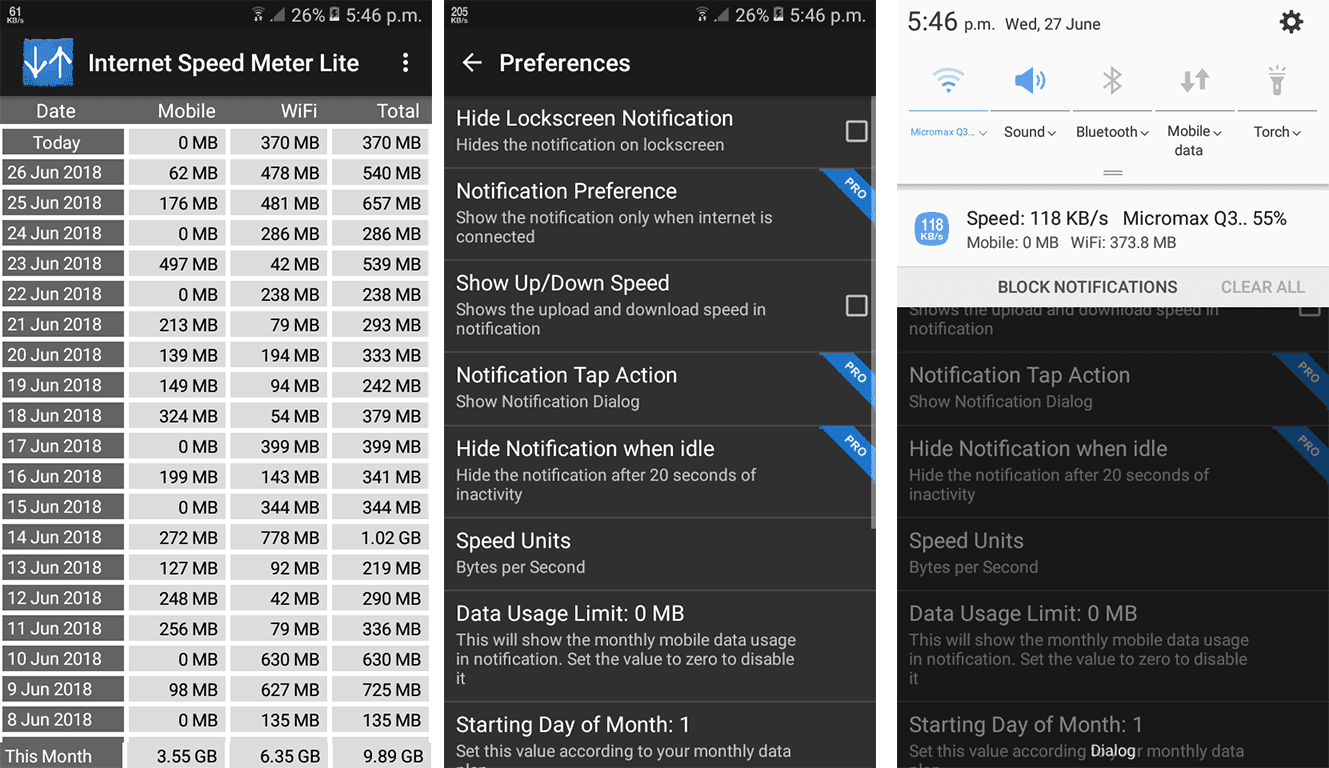The height and width of the screenshot is (768, 1329).
Task: Select the Today row in the usage table
Action: pyautogui.click(x=62, y=142)
